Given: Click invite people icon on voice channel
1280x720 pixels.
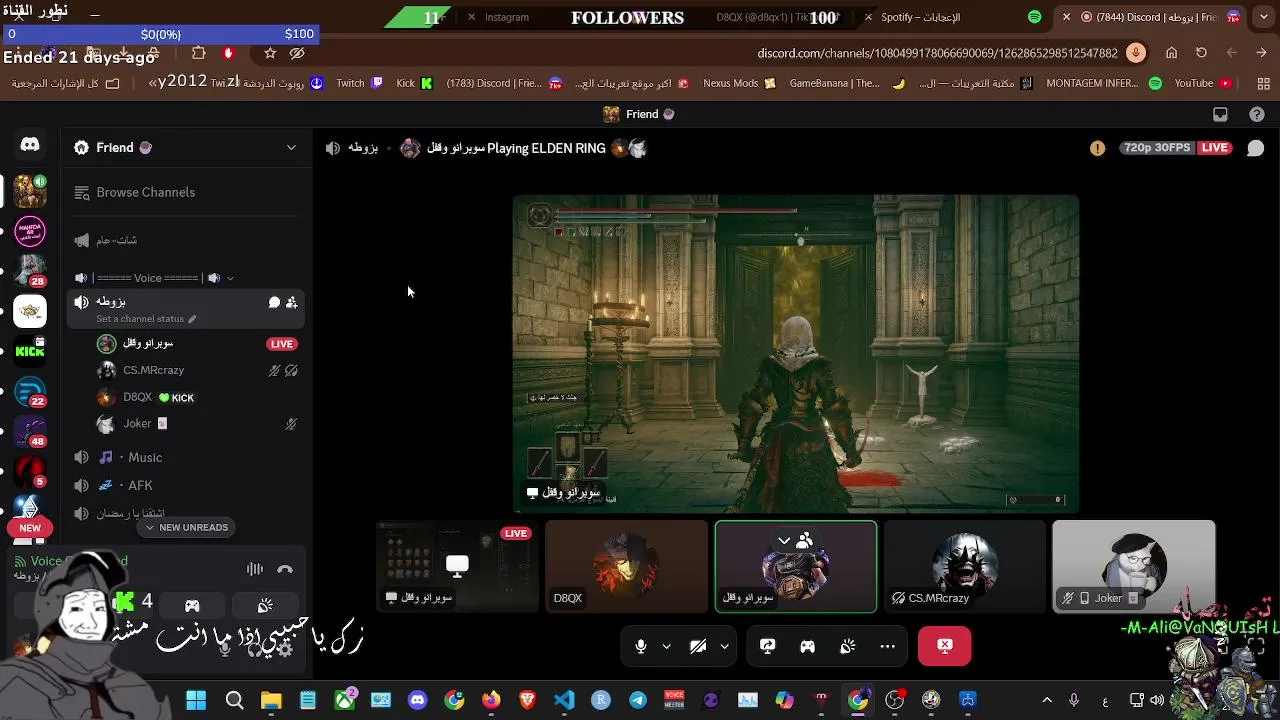Looking at the screenshot, I should (x=291, y=302).
